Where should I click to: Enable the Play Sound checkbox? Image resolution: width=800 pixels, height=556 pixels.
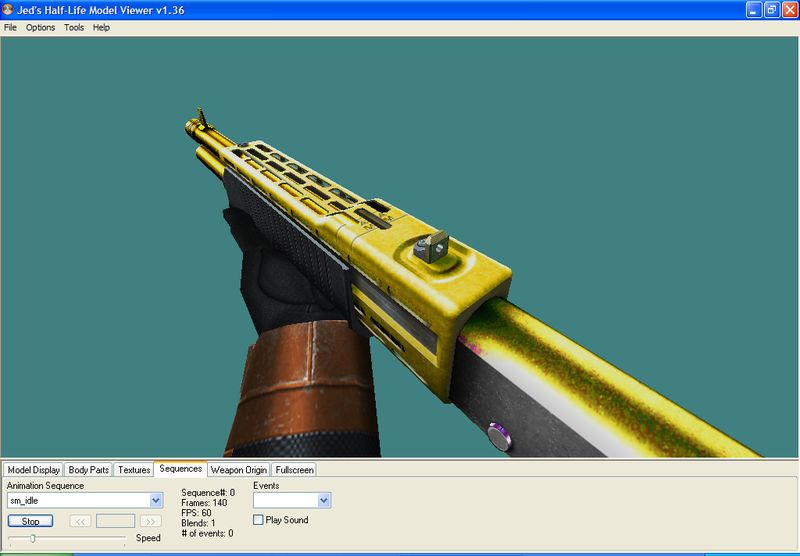[x=258, y=520]
